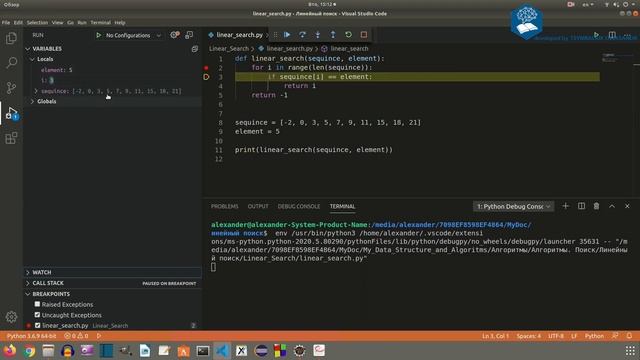The height and width of the screenshot is (360, 640).
Task: Change indentation via Spaces: 4
Action: pos(529,336)
